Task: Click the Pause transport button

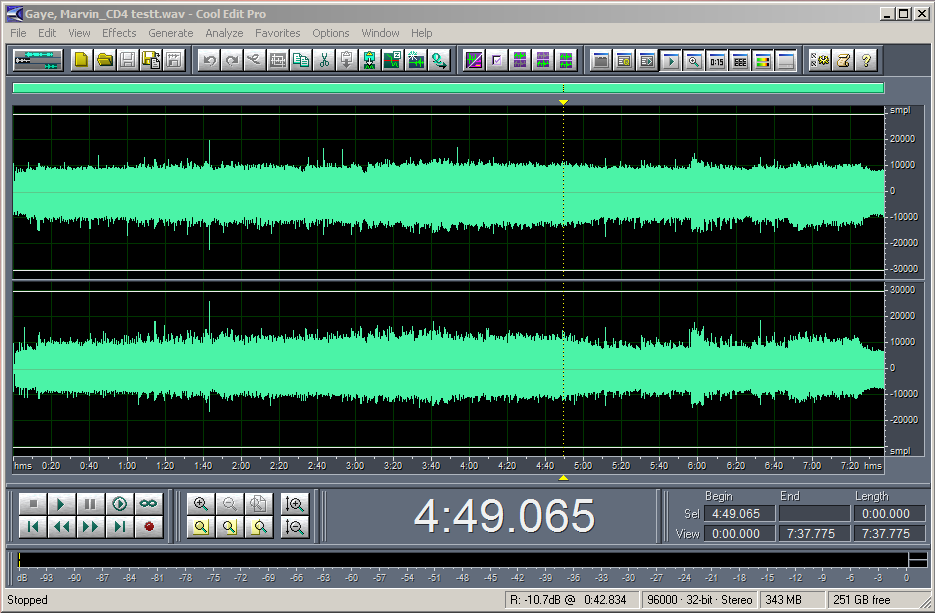Action: point(90,504)
